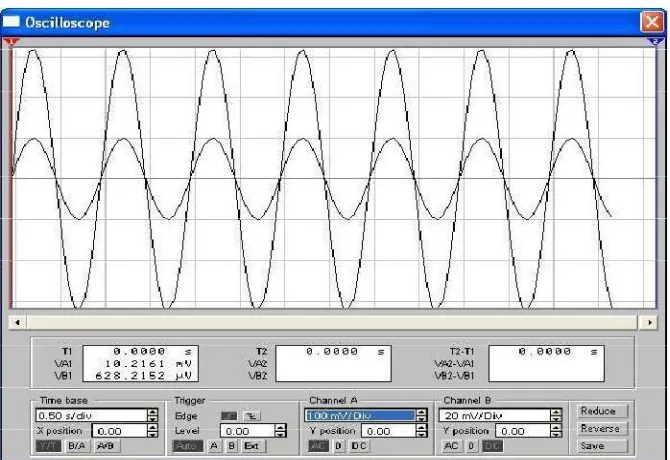Set the trigger source to Ext

tap(252, 446)
